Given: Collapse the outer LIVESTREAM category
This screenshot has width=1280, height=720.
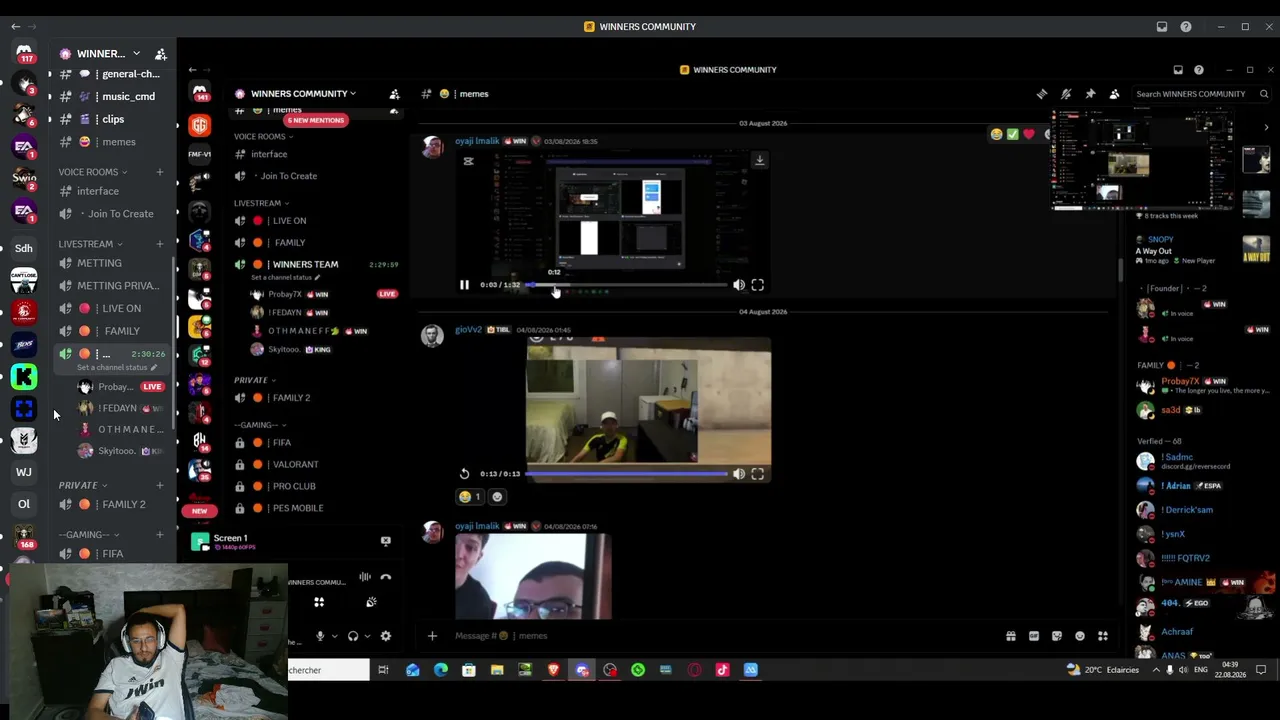Looking at the screenshot, I should point(90,244).
